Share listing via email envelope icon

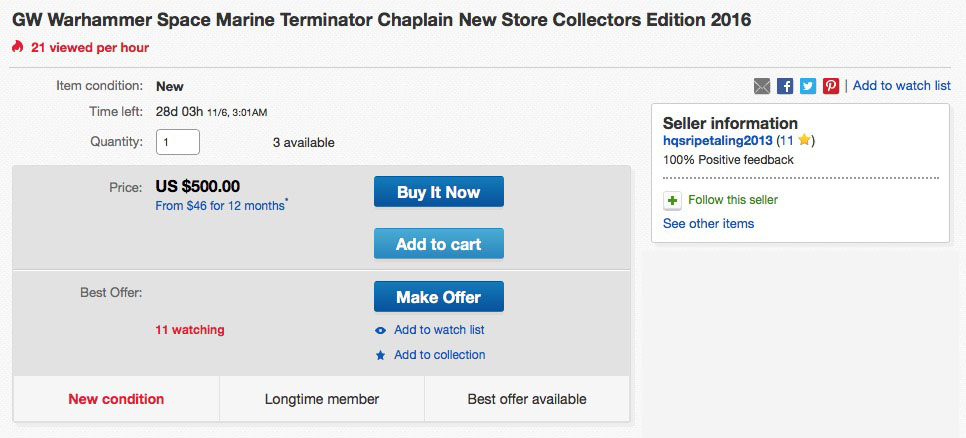[x=762, y=86]
